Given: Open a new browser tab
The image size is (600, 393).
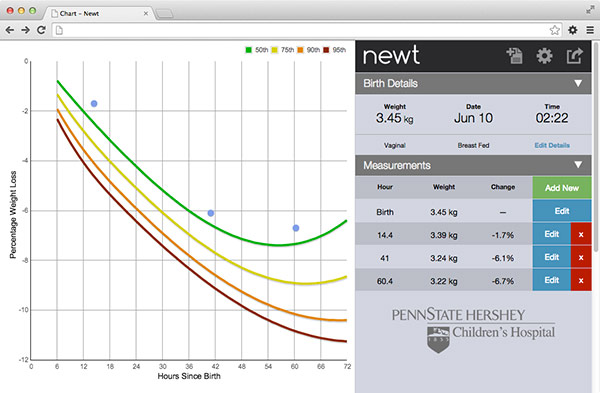Looking at the screenshot, I should [x=165, y=14].
